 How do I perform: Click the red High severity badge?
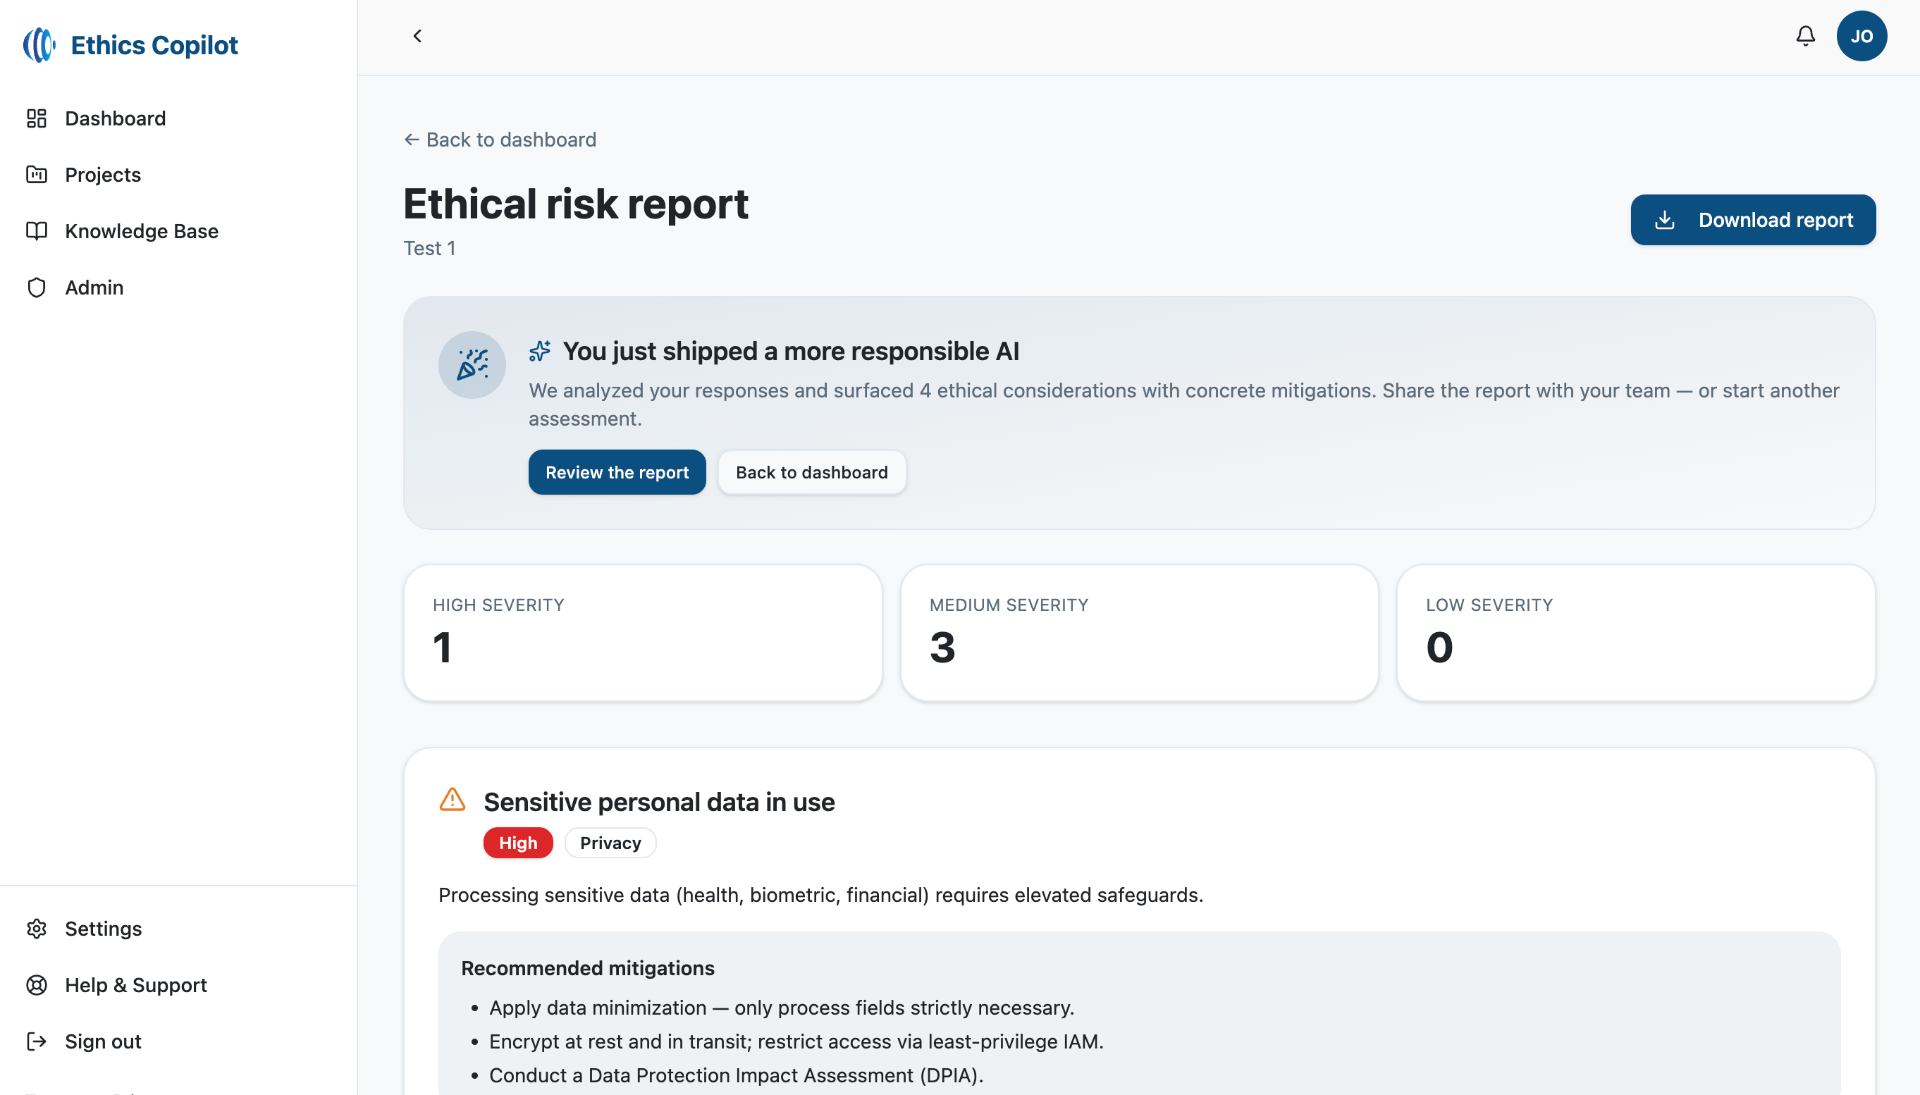coord(518,843)
